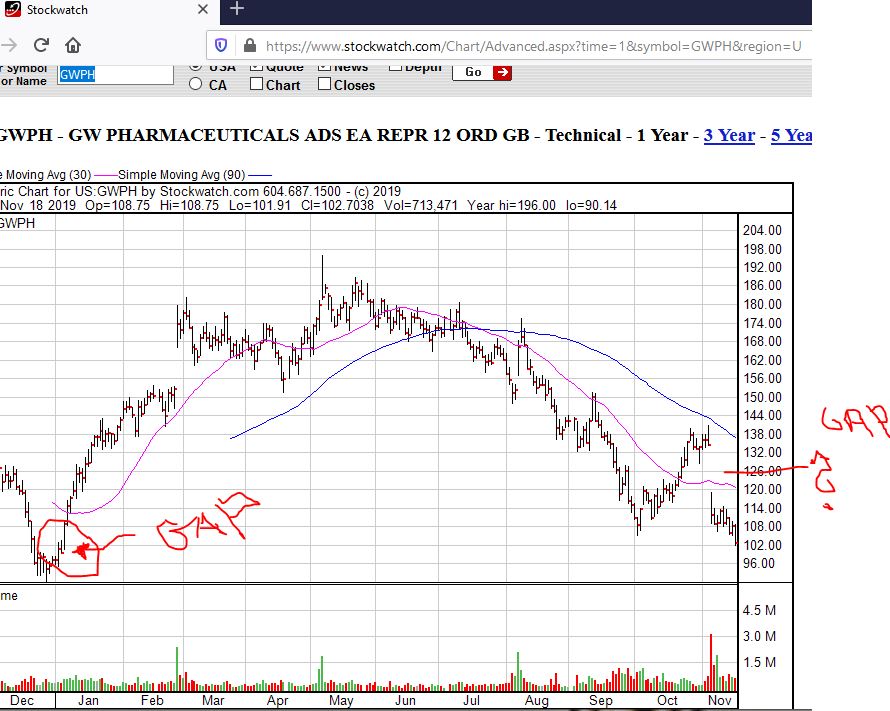
Task: Uncheck the News checkbox
Action: [x=322, y=66]
